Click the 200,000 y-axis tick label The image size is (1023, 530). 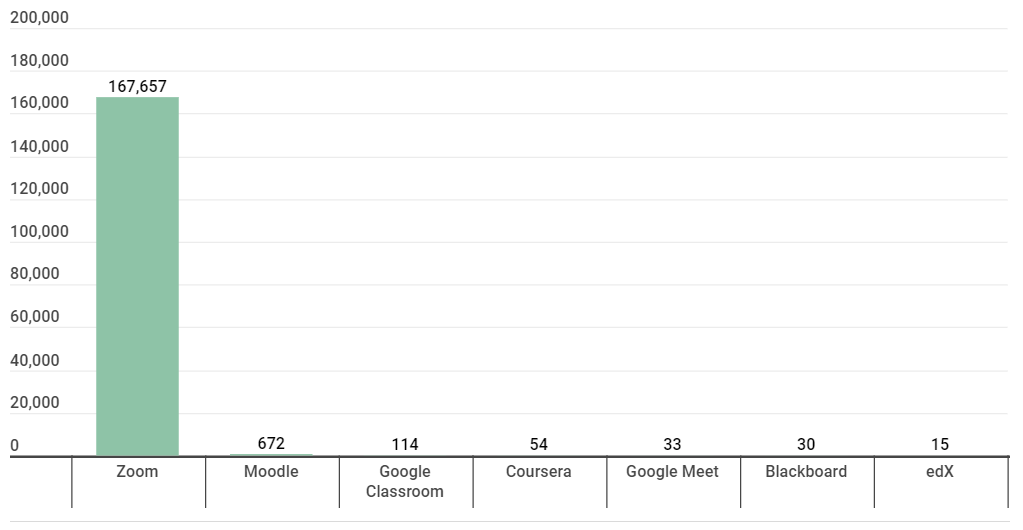coord(39,18)
